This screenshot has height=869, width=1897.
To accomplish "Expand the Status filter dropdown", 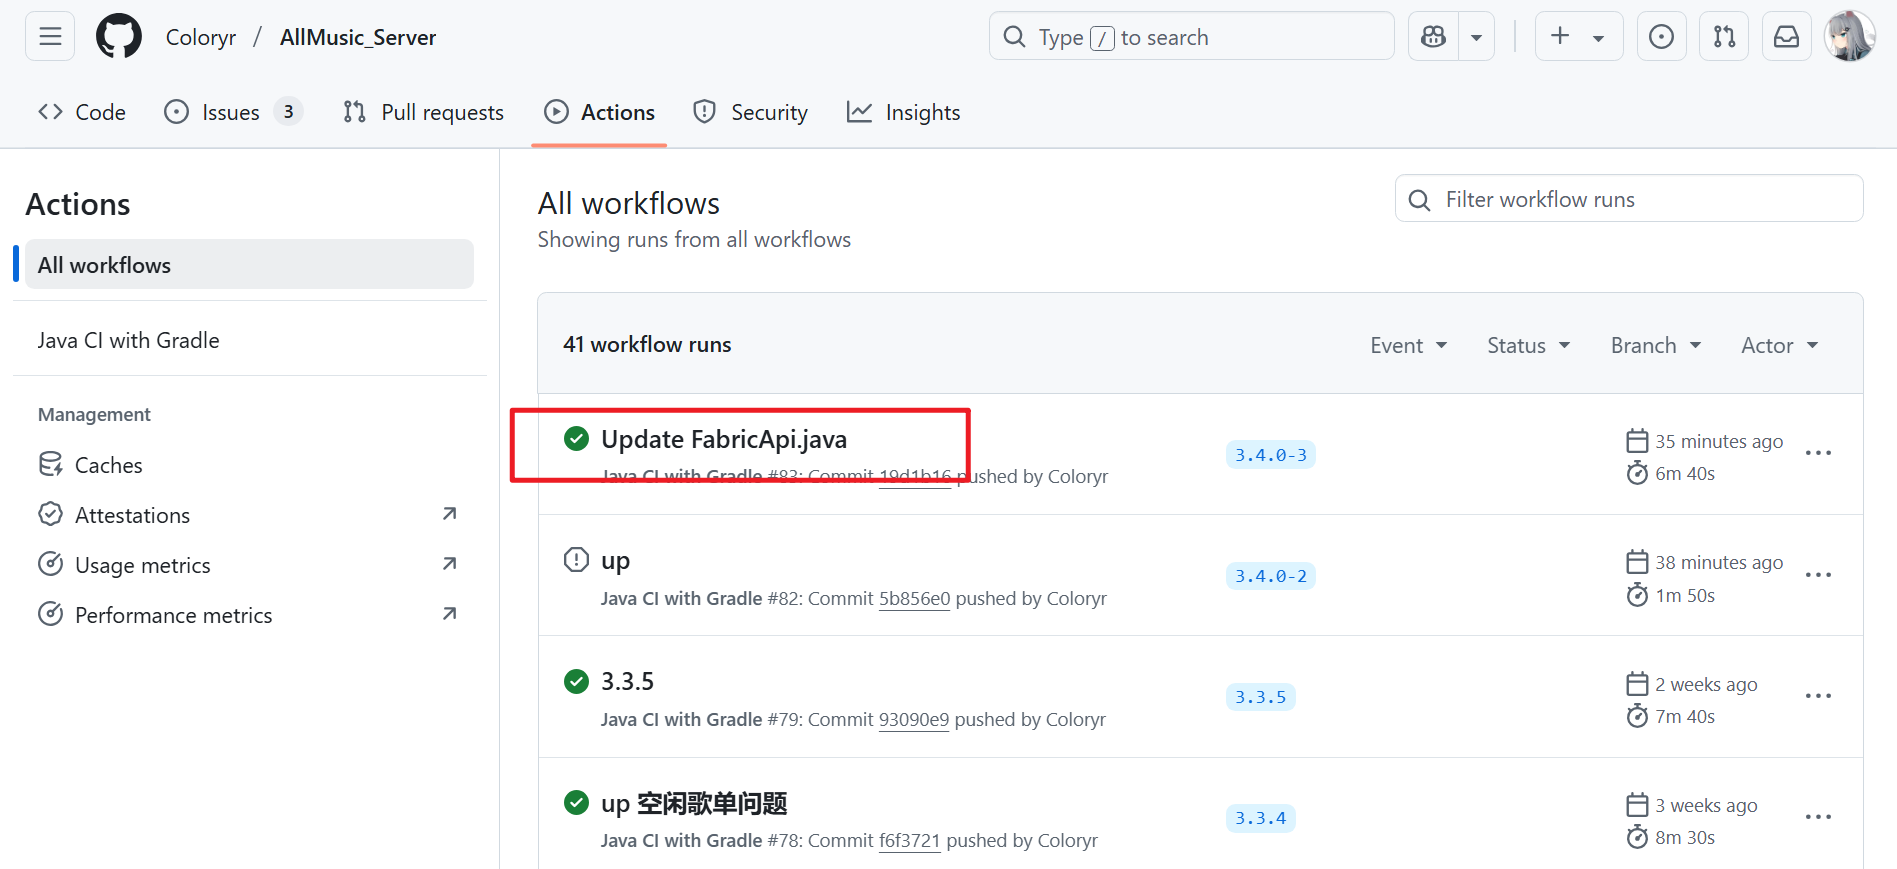I will (1528, 345).
